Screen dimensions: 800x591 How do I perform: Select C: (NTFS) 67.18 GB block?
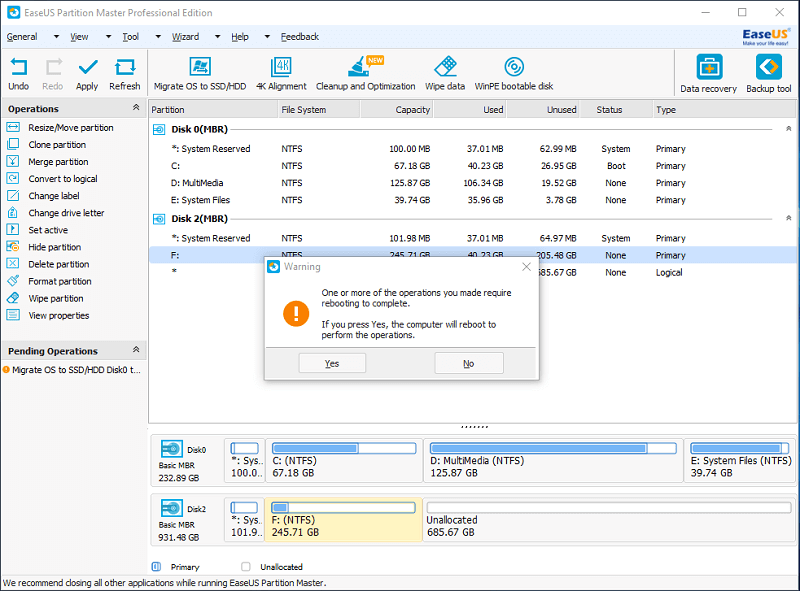tap(344, 460)
